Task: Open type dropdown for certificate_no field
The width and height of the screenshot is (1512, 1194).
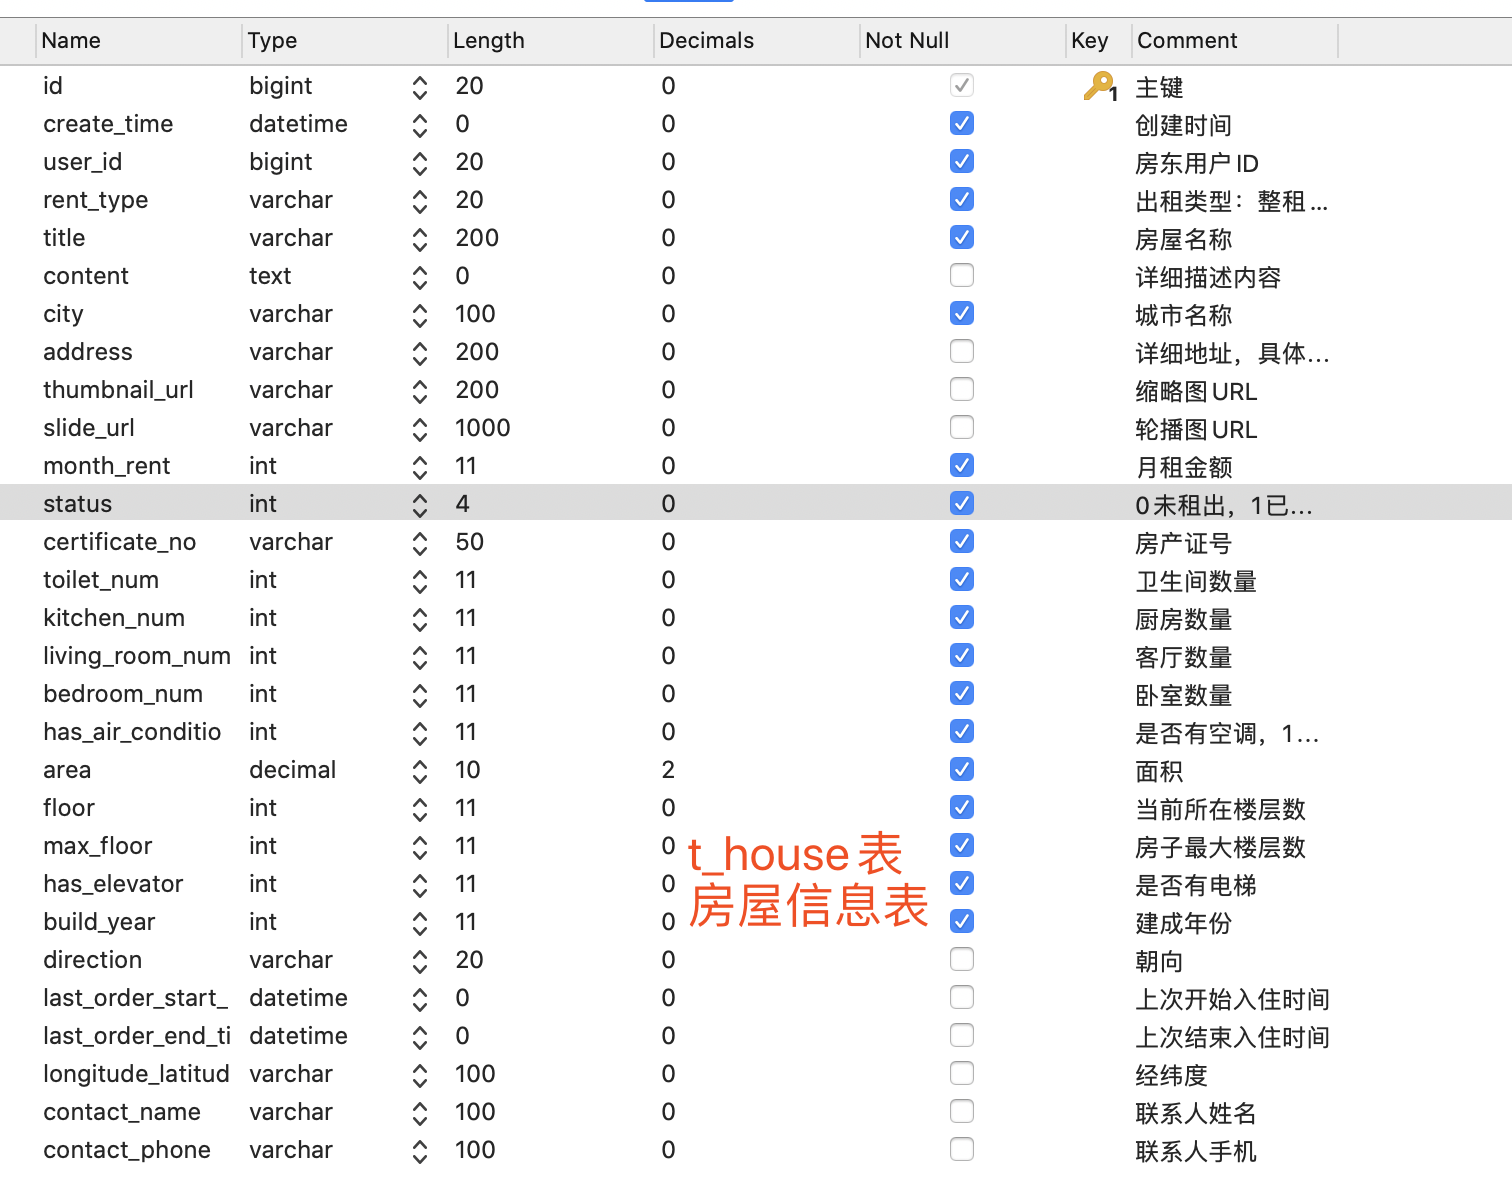Action: pos(420,544)
